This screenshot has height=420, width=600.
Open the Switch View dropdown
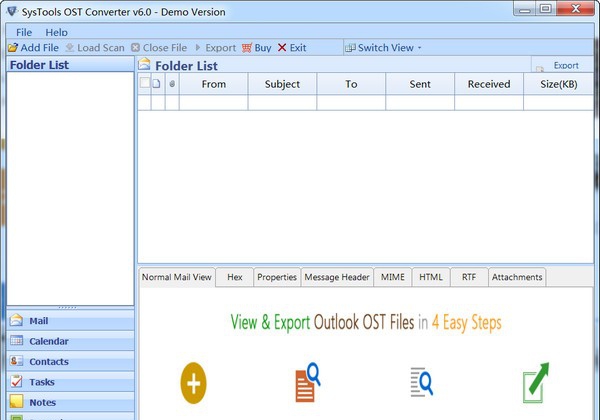tap(383, 48)
